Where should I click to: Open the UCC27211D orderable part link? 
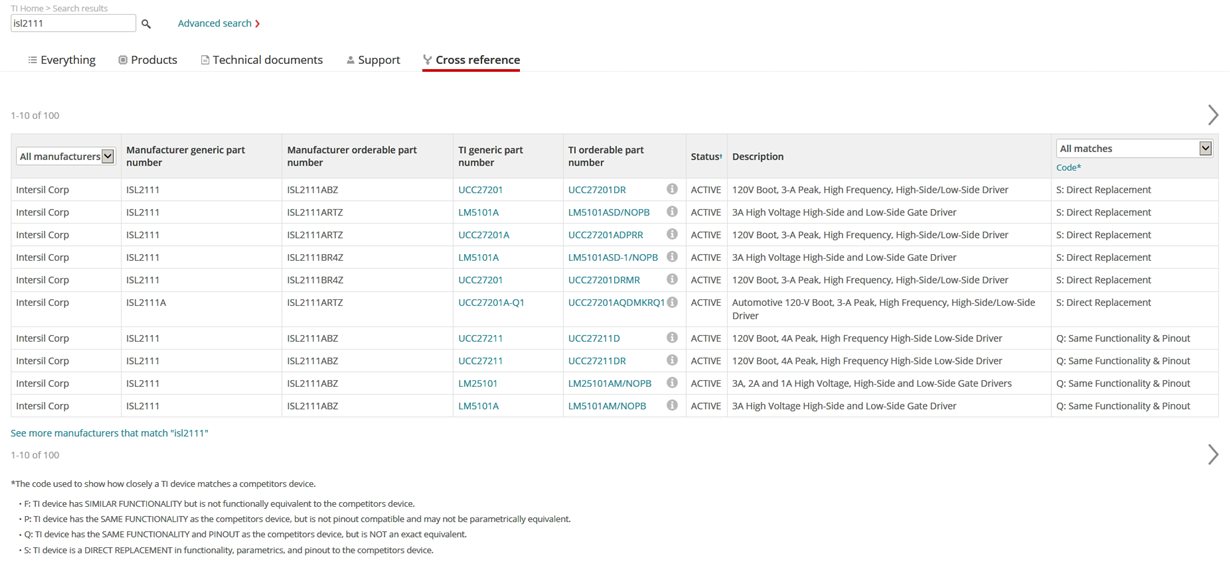tap(594, 338)
